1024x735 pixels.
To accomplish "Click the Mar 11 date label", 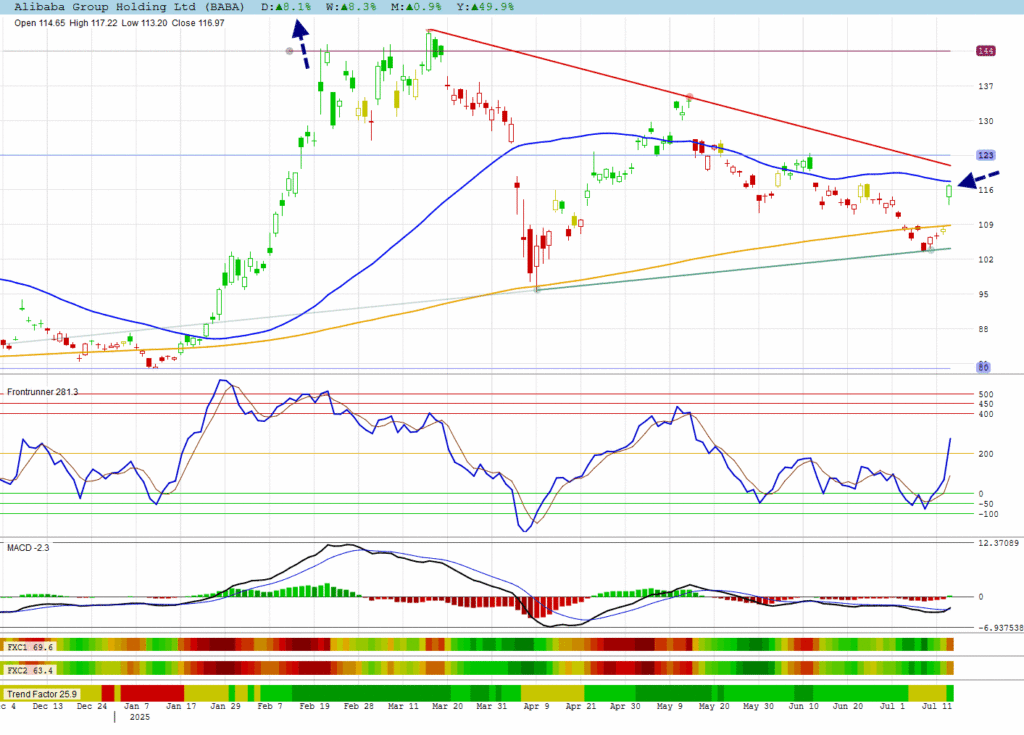I will pos(403,706).
